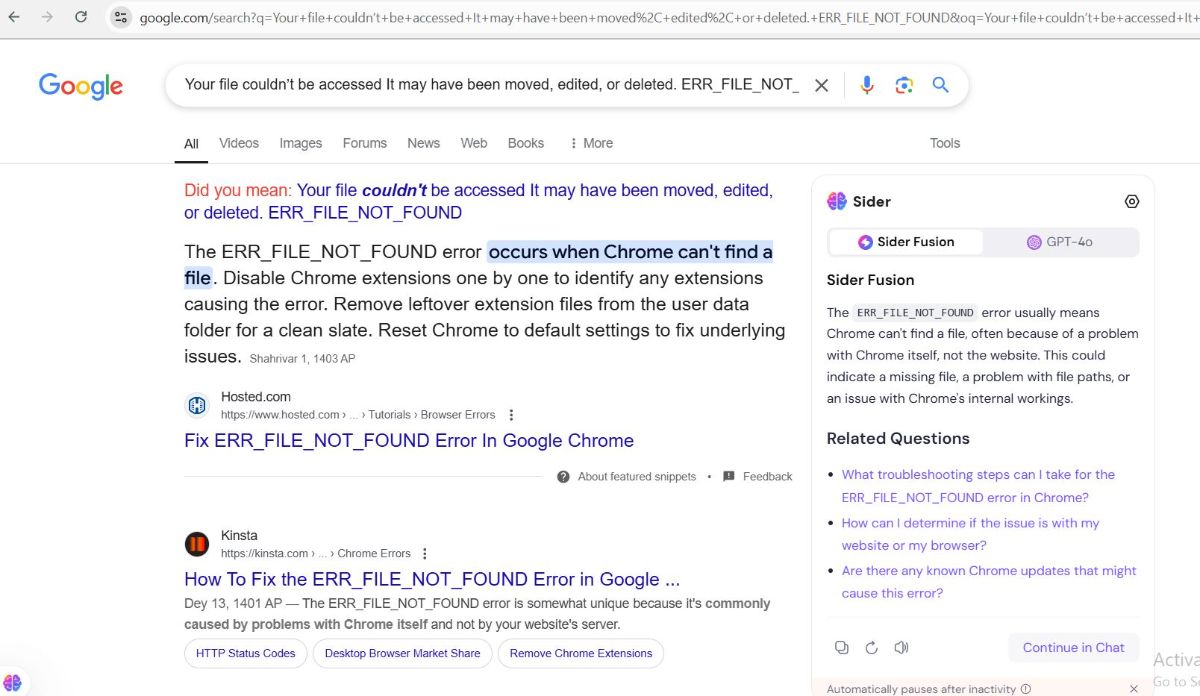Viewport: 1200px width, 696px height.
Task: Click the Continue in Chat button
Action: click(1073, 648)
